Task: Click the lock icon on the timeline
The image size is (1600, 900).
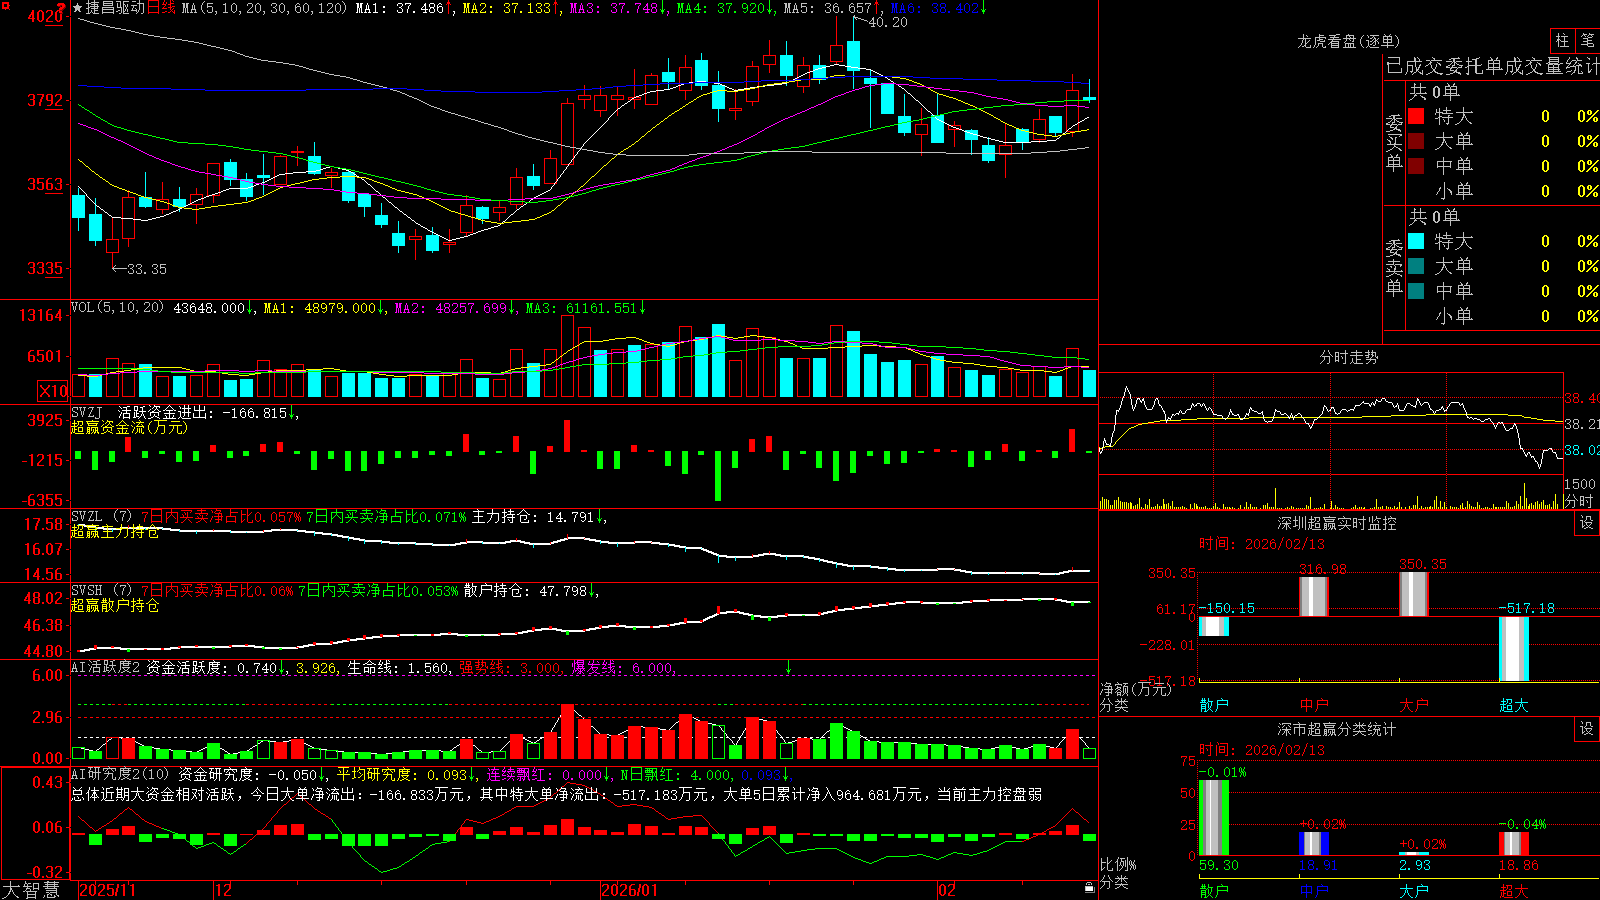Action: (x=1089, y=888)
